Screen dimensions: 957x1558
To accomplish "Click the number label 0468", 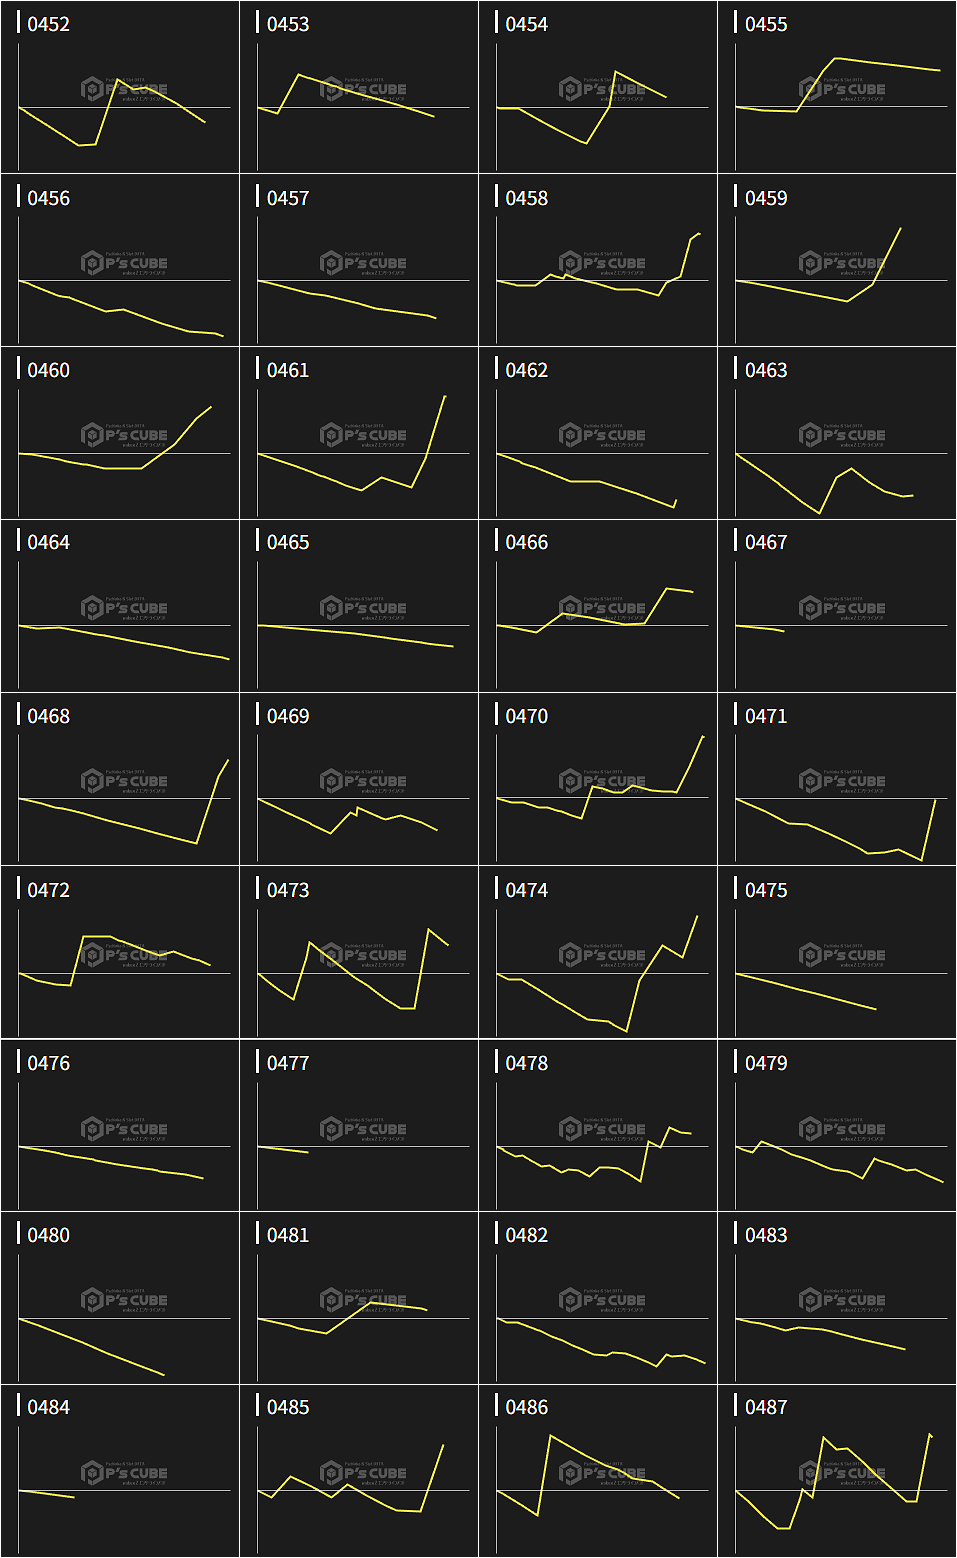I will pos(48,716).
